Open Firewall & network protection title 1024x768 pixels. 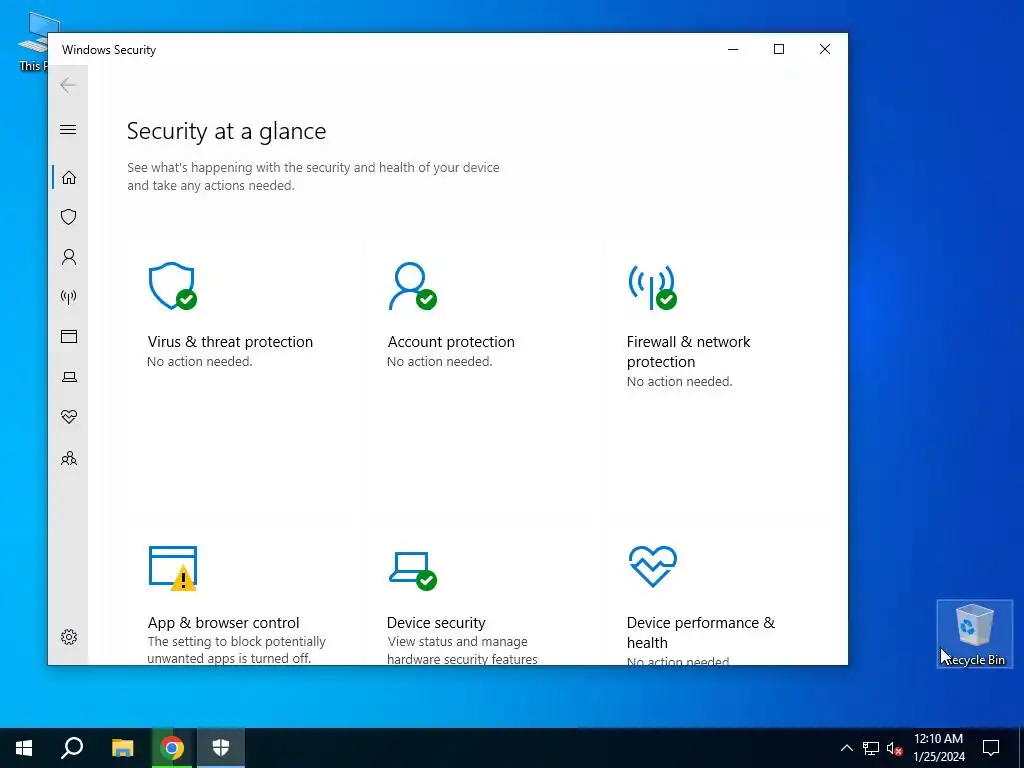(688, 351)
